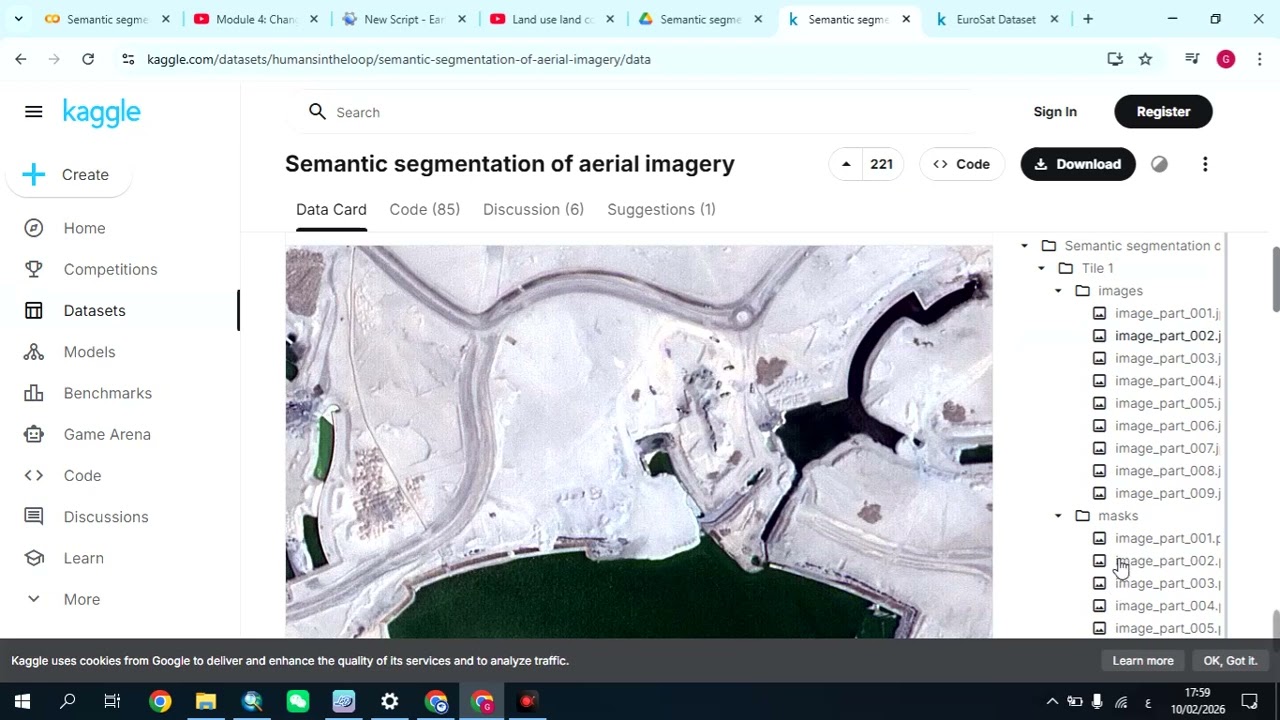Screen dimensions: 1280x720
Task: Bookmark page with star icon
Action: pos(1145,60)
